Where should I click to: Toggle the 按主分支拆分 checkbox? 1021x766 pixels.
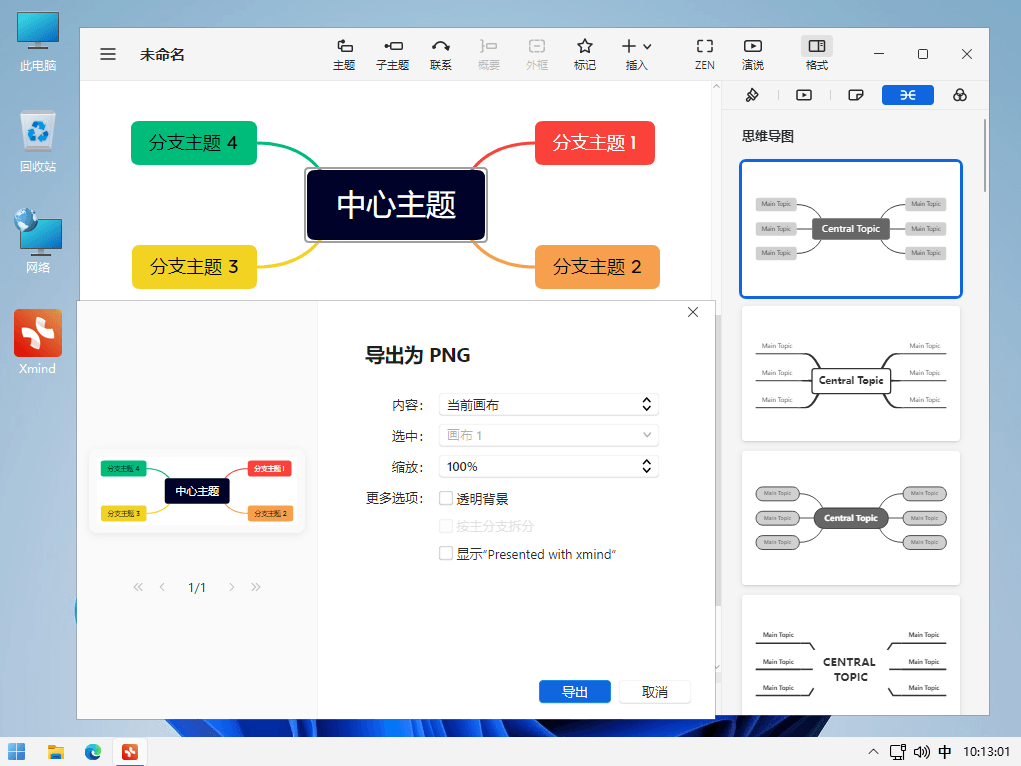click(446, 526)
